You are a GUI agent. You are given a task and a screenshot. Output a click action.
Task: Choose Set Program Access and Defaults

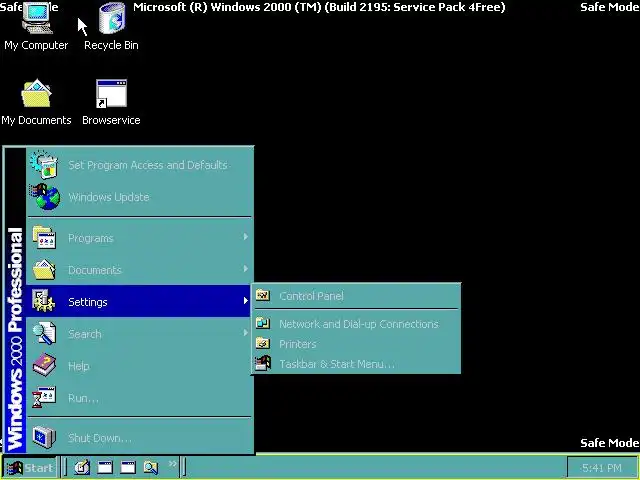point(139,165)
